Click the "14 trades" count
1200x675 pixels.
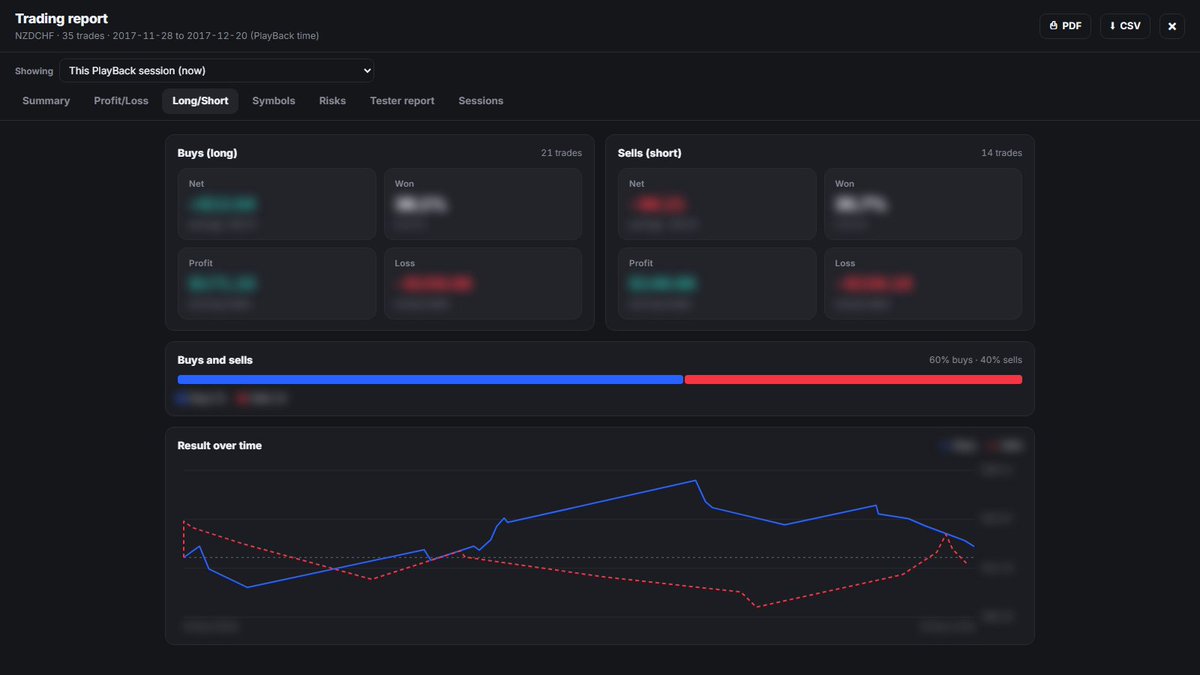coord(1001,153)
